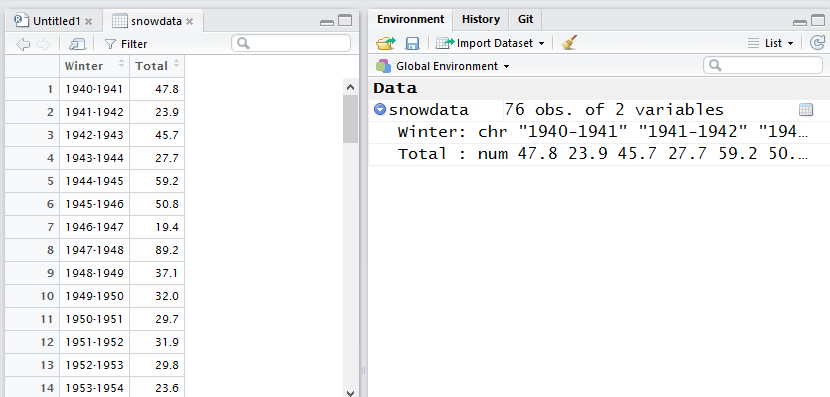Close the Untitled1 tab
The image size is (830, 397).
pyautogui.click(x=88, y=22)
